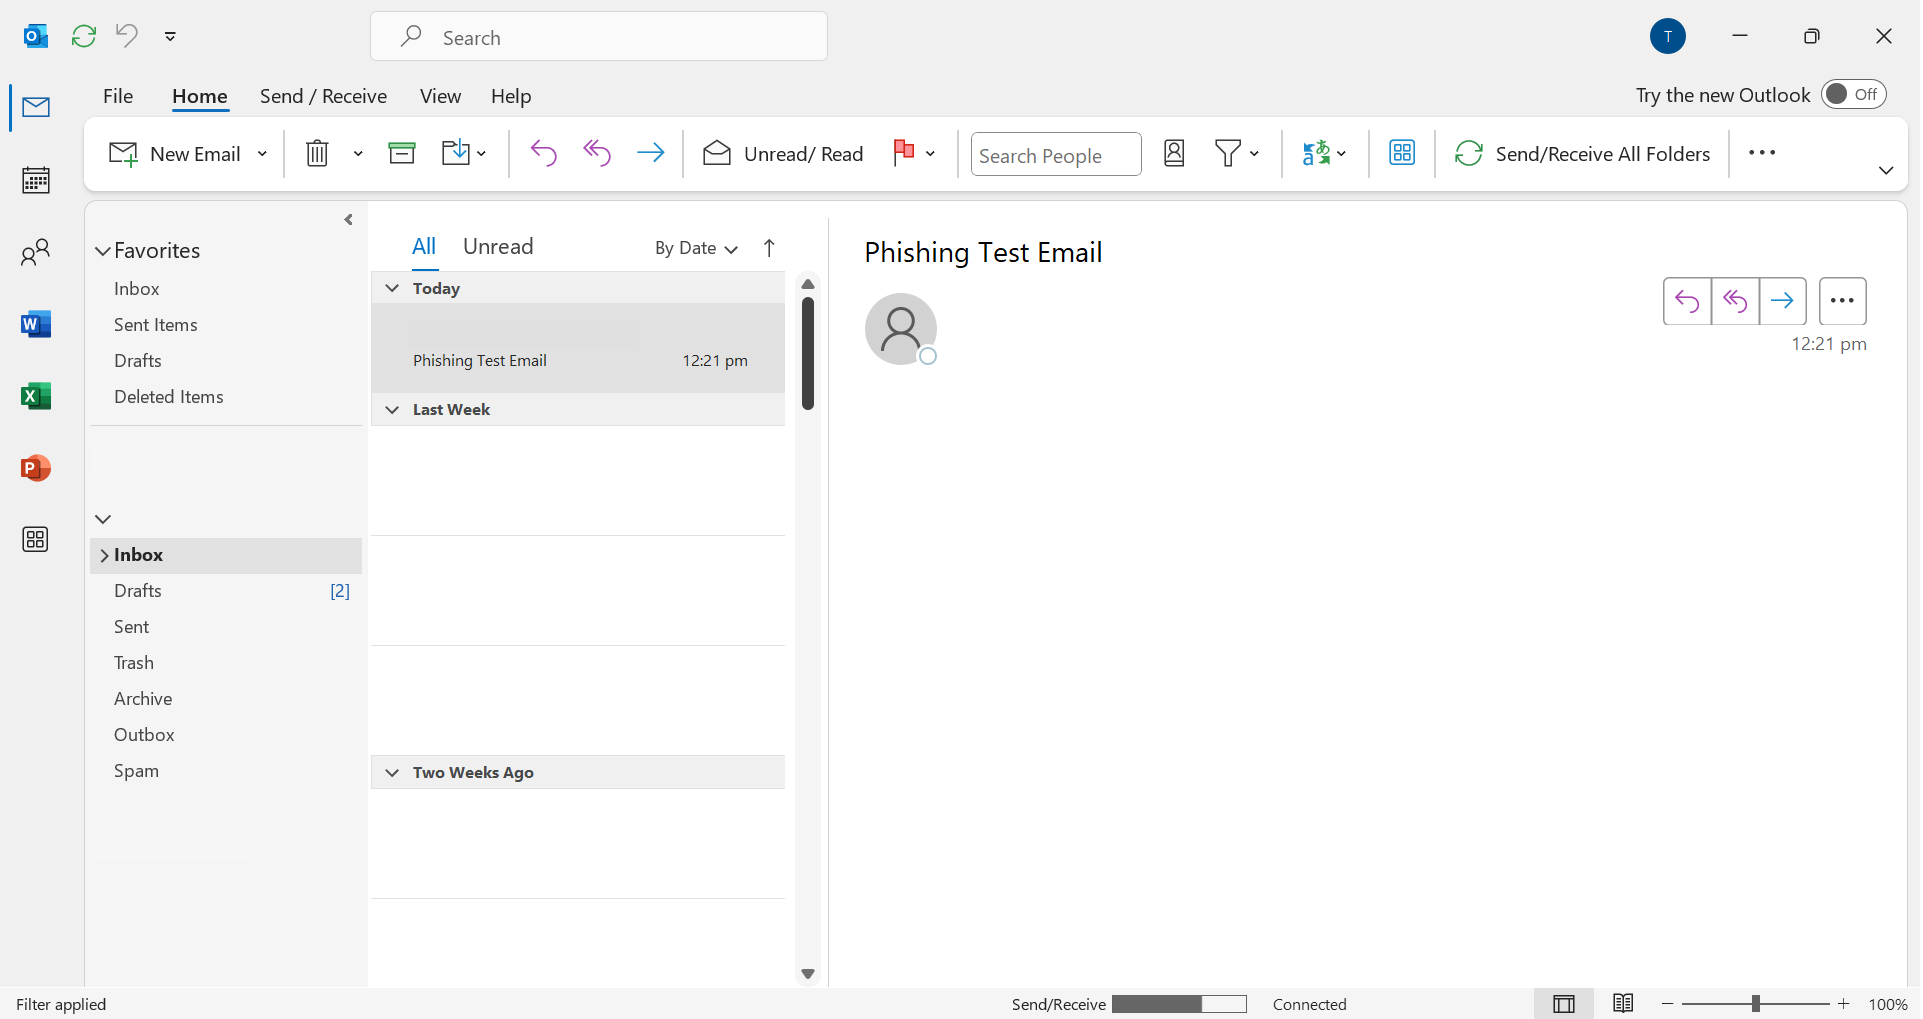Click Reply in the reading pane
The height and width of the screenshot is (1019, 1923).
point(1687,301)
